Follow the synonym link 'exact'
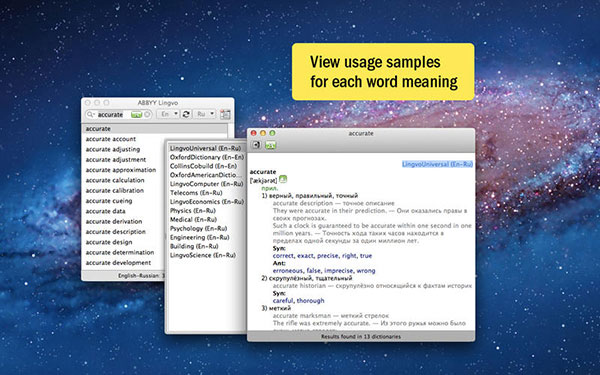The width and height of the screenshot is (600, 375). [x=305, y=256]
